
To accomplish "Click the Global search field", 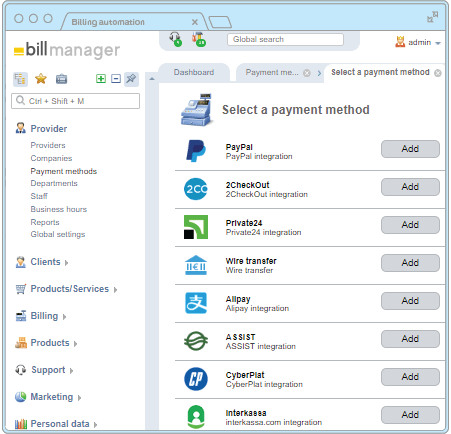I will point(285,39).
